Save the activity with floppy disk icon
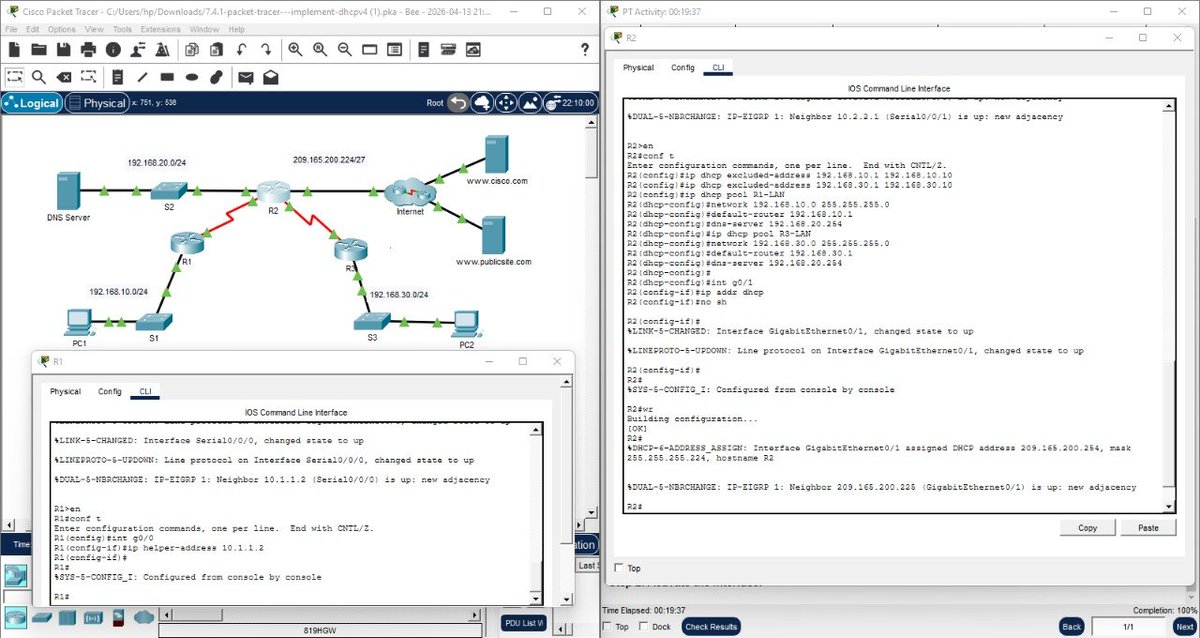The image size is (1200, 638). point(64,49)
